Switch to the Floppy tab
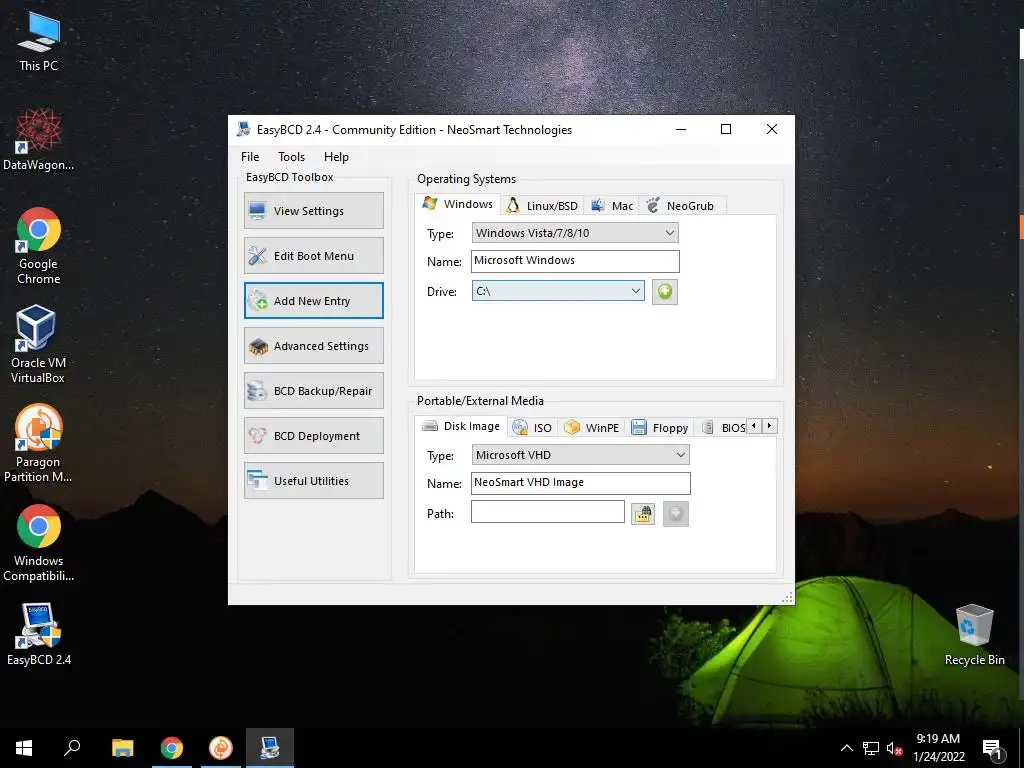Image resolution: width=1024 pixels, height=768 pixels. 660,428
